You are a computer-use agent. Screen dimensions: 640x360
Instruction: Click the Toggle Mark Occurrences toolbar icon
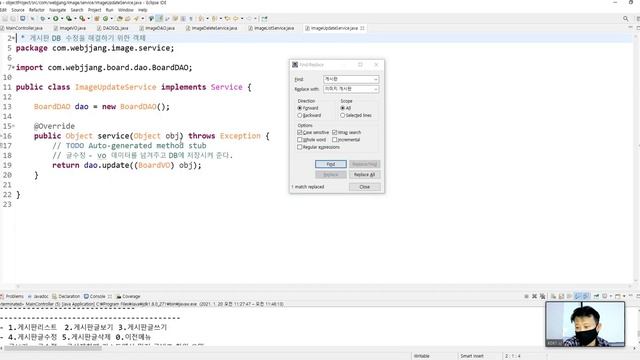[160, 18]
